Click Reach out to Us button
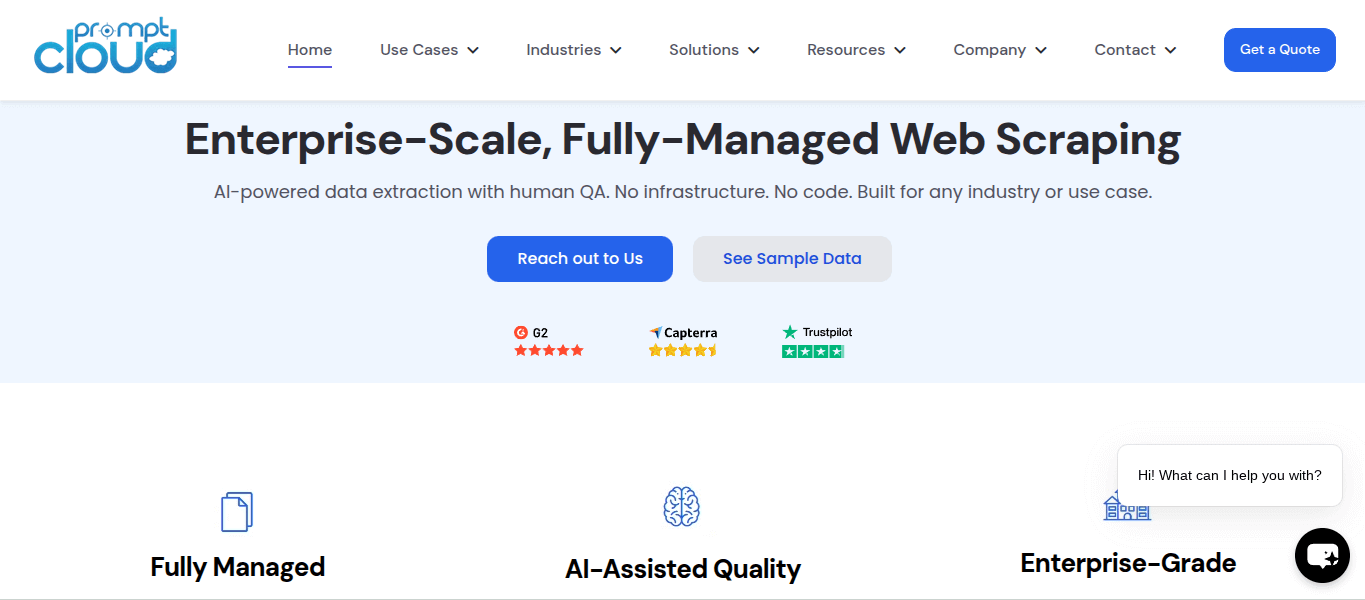Viewport: 1365px width, 600px height. [x=580, y=259]
